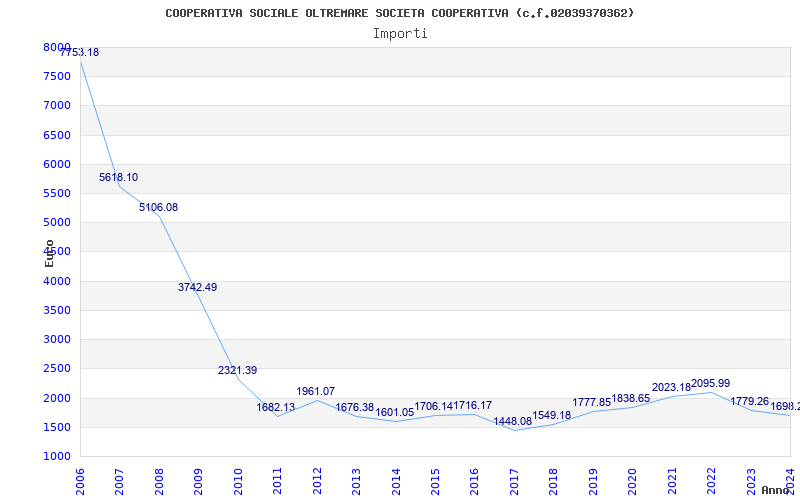Click the x-axis year 2009
The image size is (800, 500).
click(198, 482)
